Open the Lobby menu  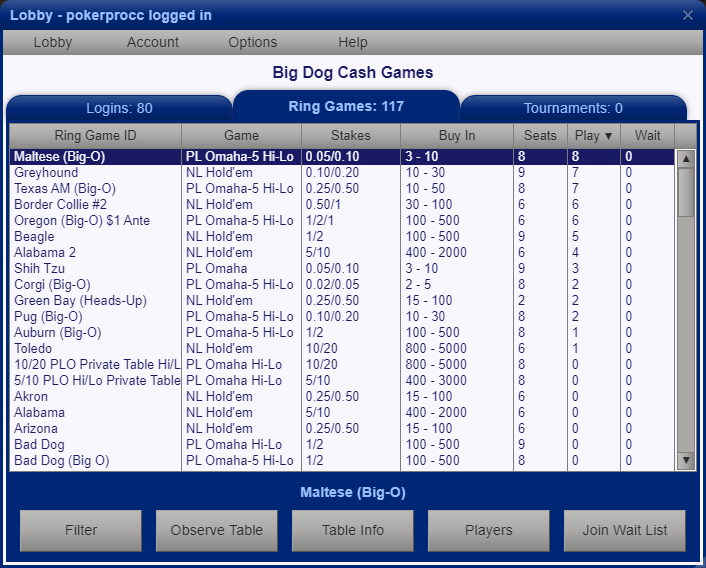(53, 42)
